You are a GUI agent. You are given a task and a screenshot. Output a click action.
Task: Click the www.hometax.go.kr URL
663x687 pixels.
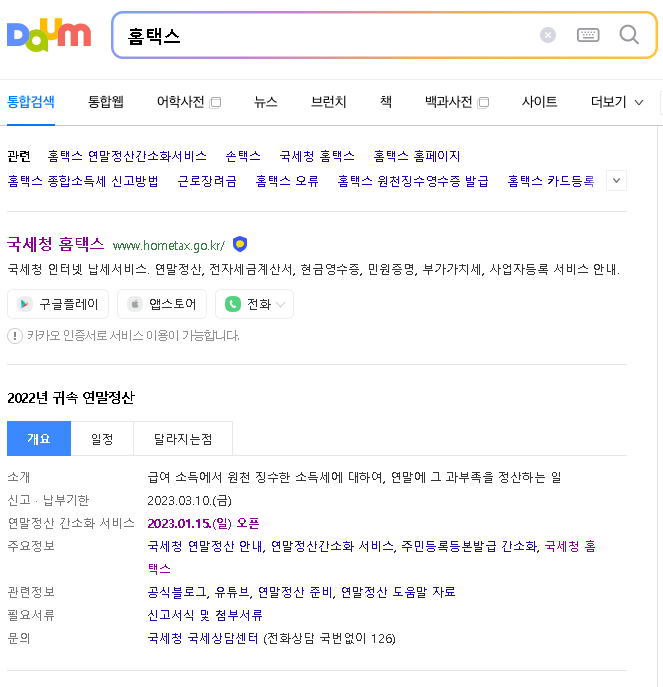click(169, 245)
